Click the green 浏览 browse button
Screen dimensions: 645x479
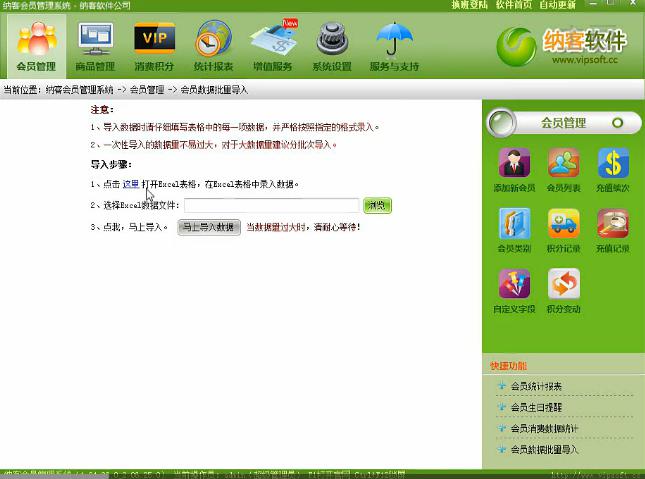pos(377,206)
